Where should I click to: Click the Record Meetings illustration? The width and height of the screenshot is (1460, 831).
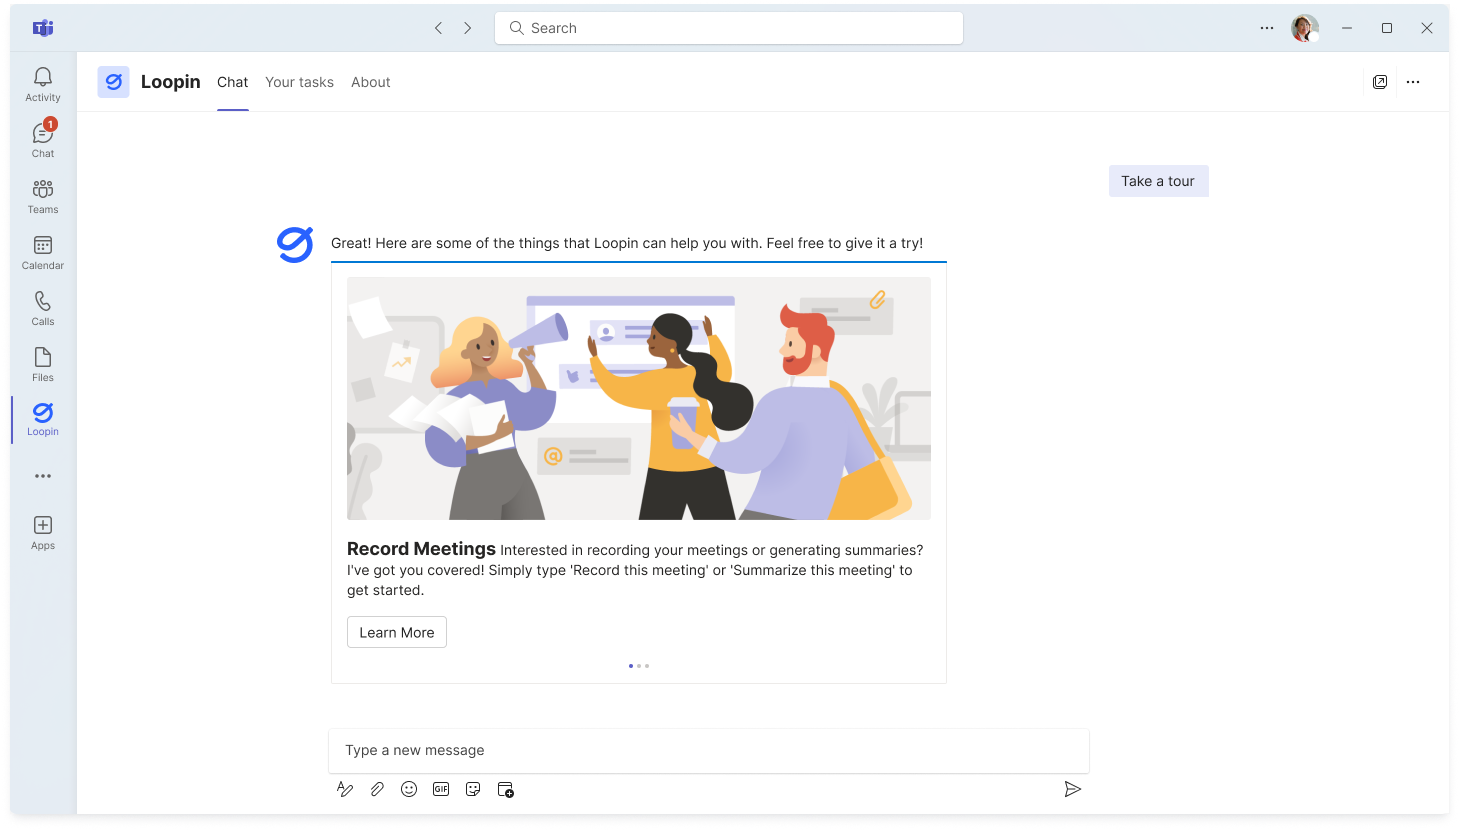tap(639, 399)
